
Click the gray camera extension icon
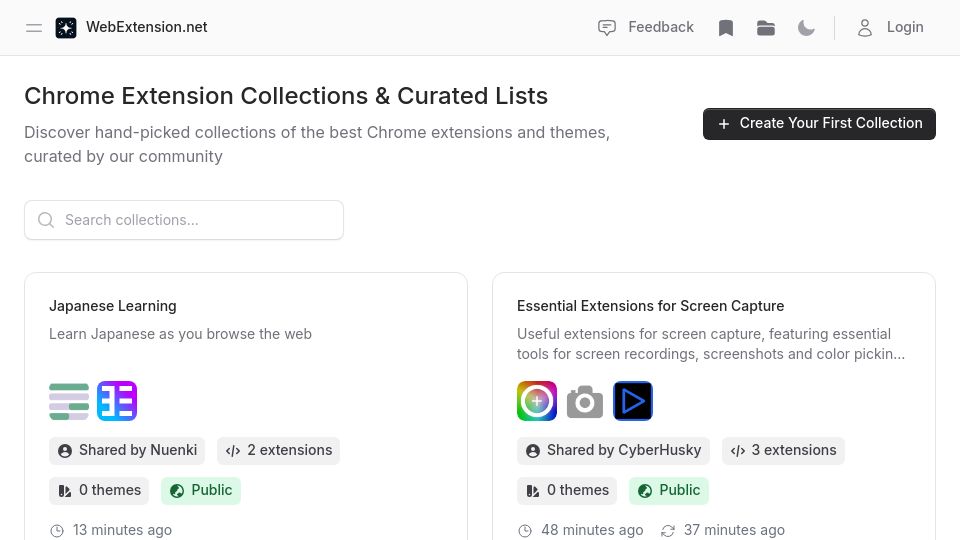(585, 401)
